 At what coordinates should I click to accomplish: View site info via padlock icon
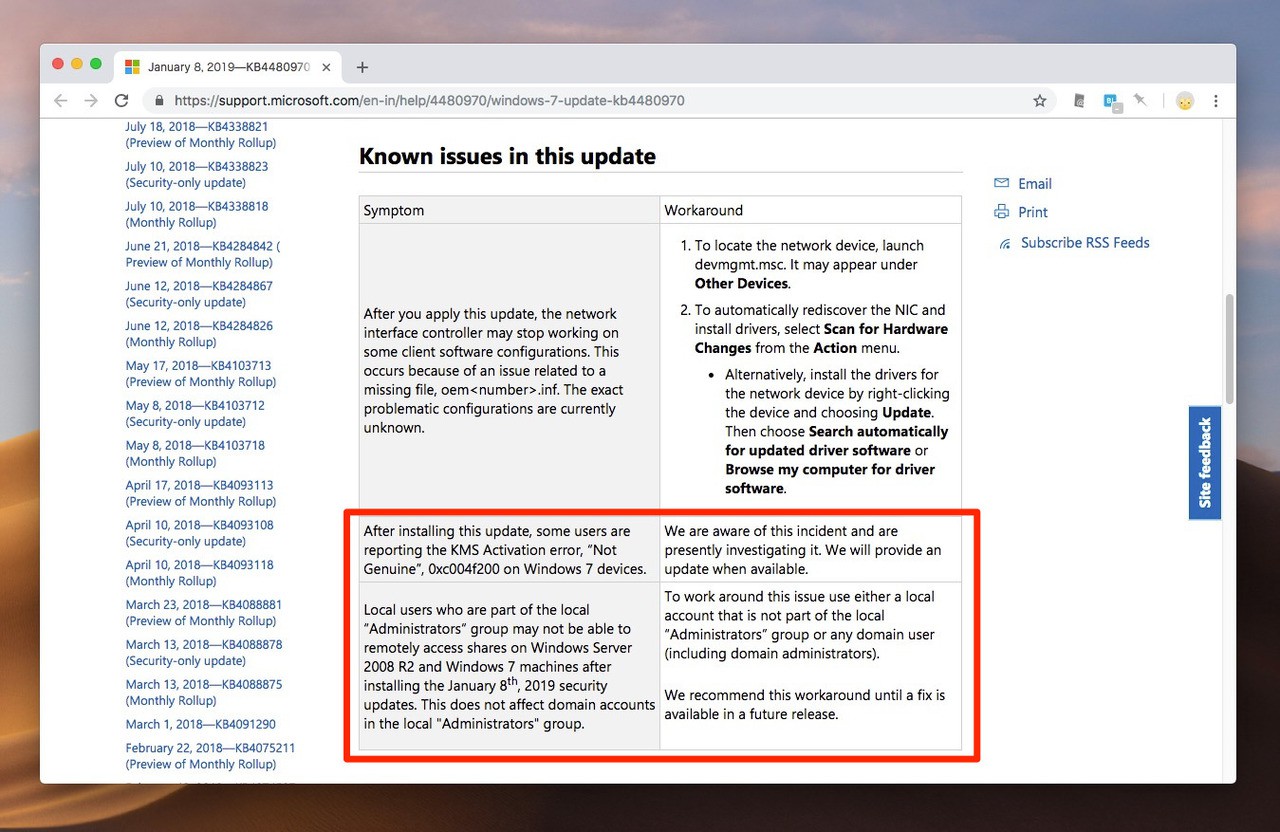(x=158, y=101)
